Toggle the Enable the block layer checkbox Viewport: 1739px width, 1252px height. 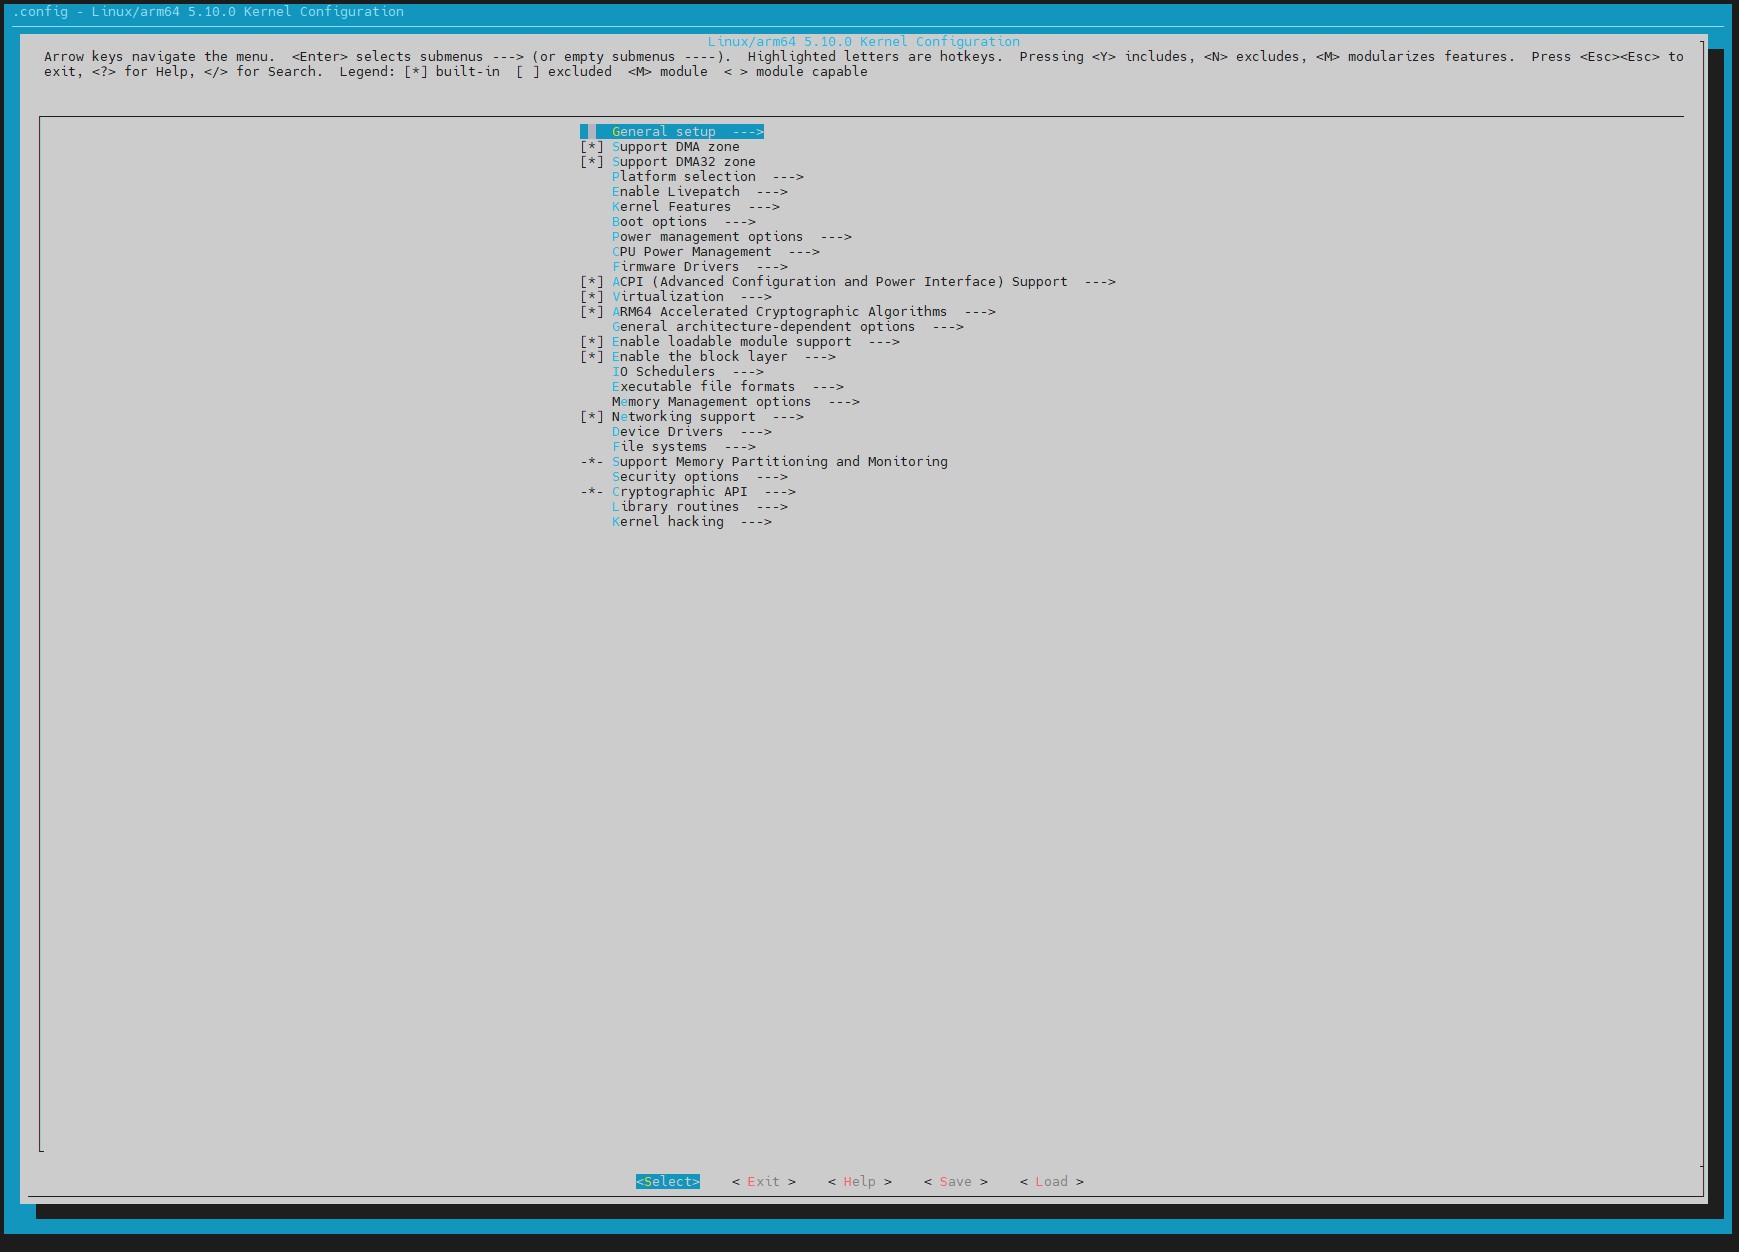click(592, 357)
